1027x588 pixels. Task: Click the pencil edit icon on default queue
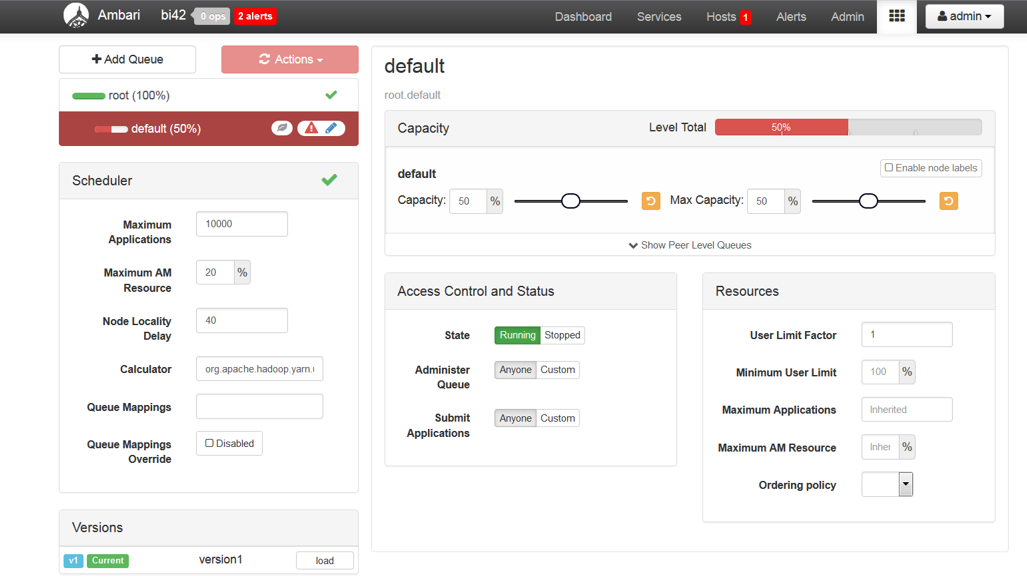(x=332, y=128)
